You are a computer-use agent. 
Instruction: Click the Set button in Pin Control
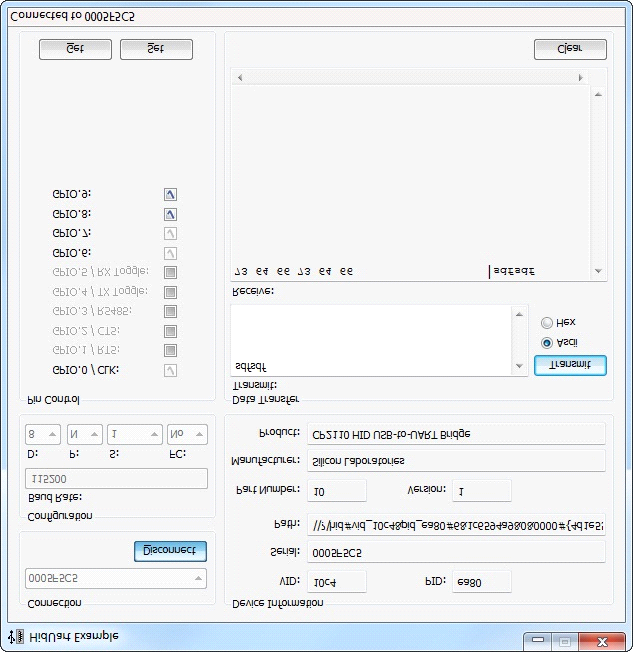(x=156, y=49)
